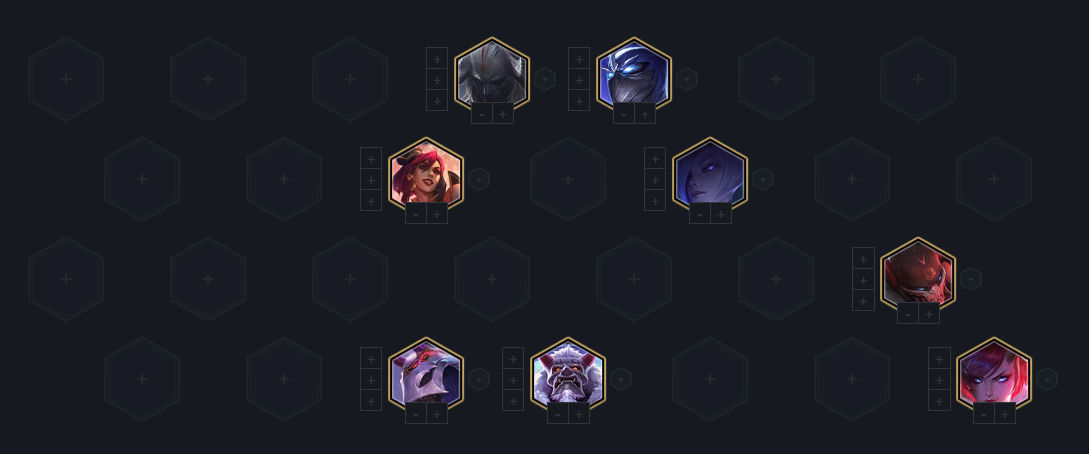Decrease star level of red-haired glowing-eyed woman
This screenshot has height=454, width=1089.
983,414
